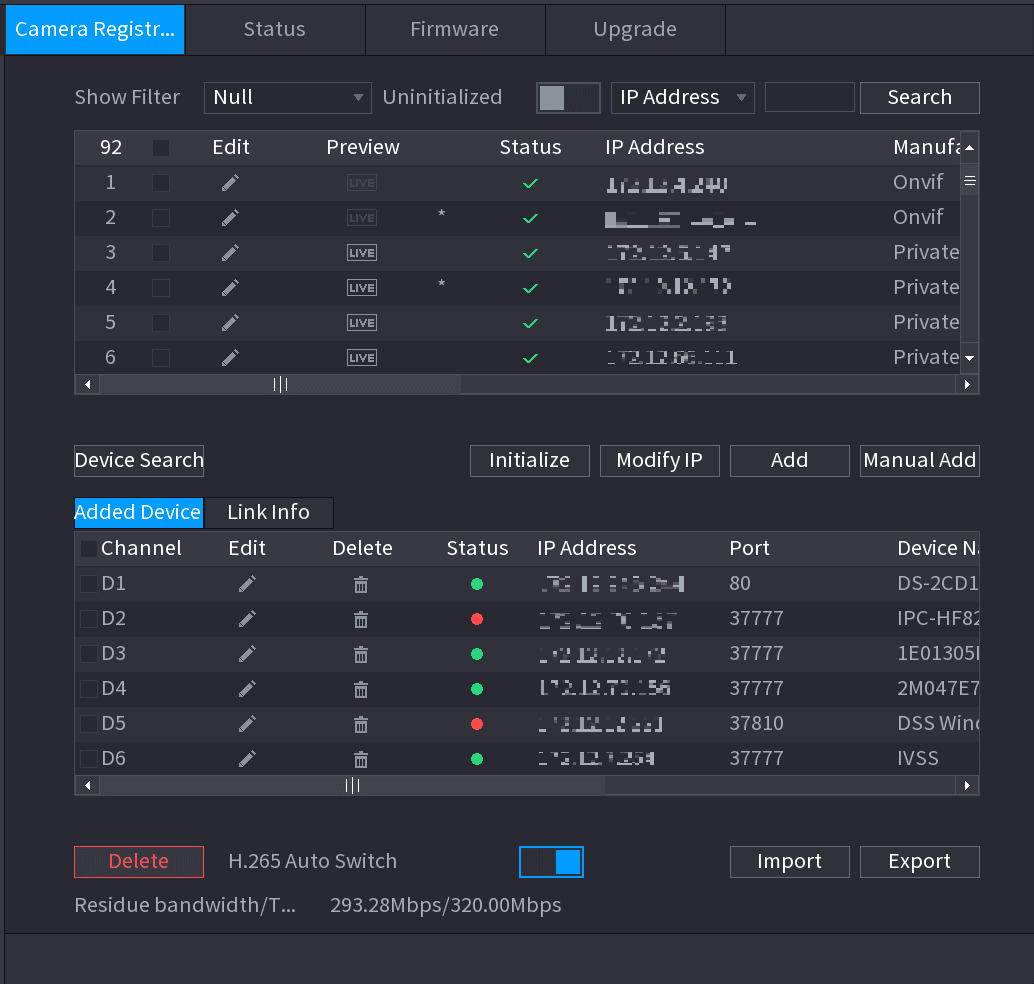Check the select-all box in searched device header
Viewport: 1034px width, 984px height.
tap(161, 148)
